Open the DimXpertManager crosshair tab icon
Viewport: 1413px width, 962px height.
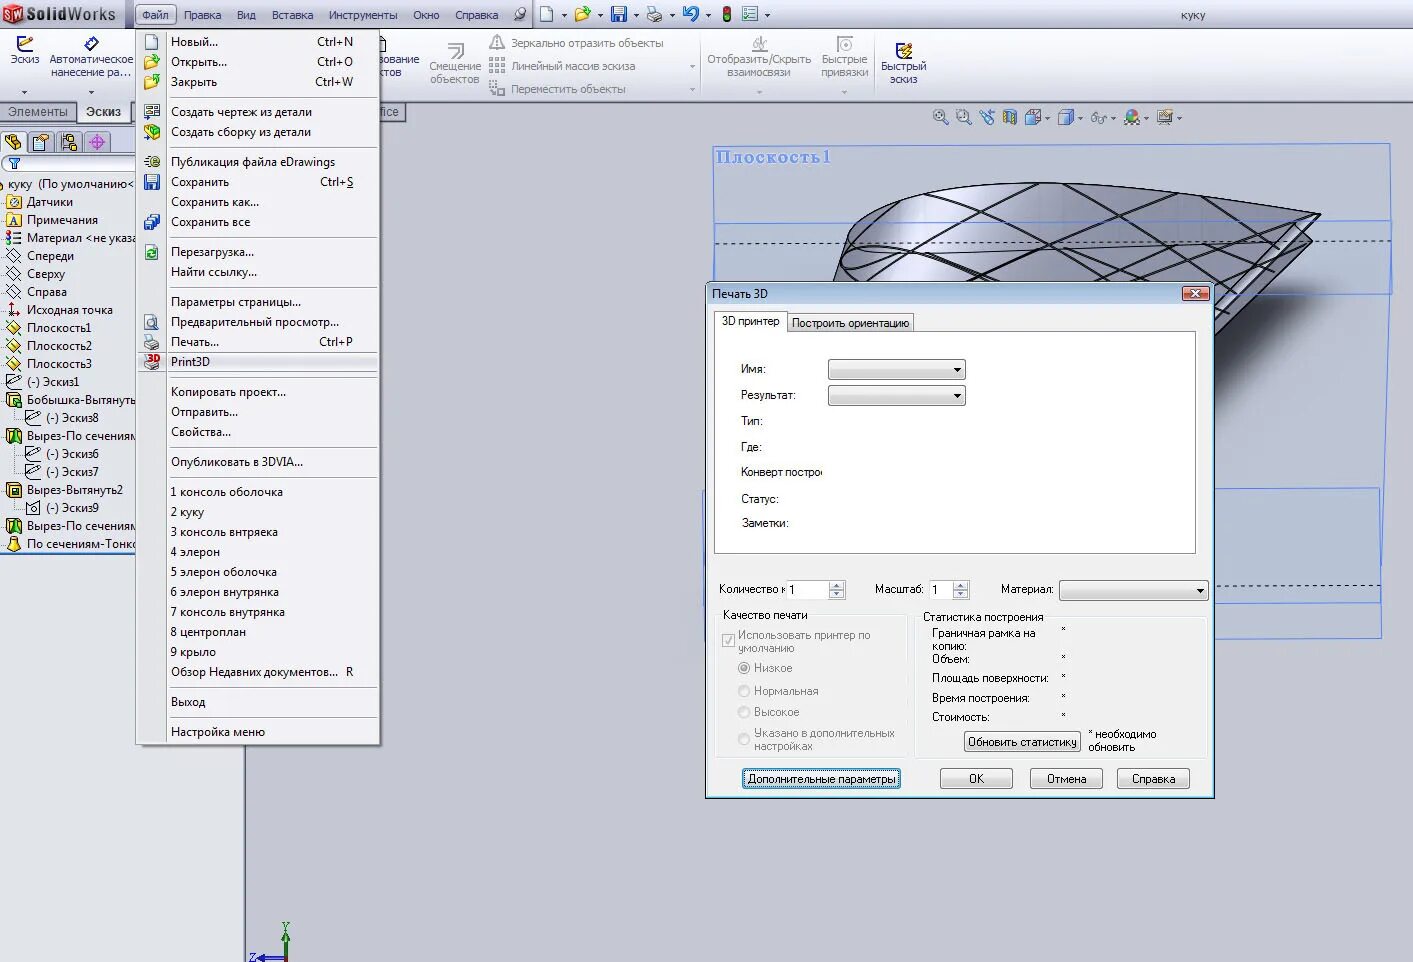pyautogui.click(x=97, y=142)
